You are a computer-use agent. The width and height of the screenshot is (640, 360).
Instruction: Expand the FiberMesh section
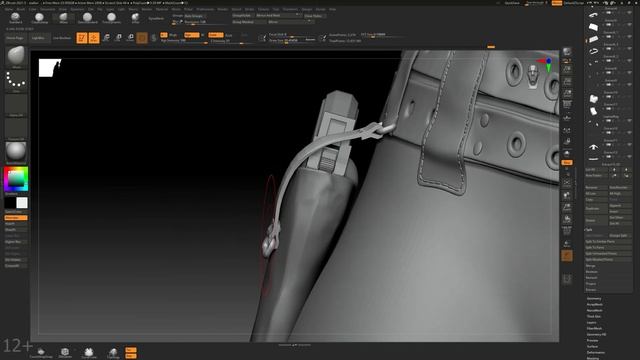pyautogui.click(x=594, y=328)
